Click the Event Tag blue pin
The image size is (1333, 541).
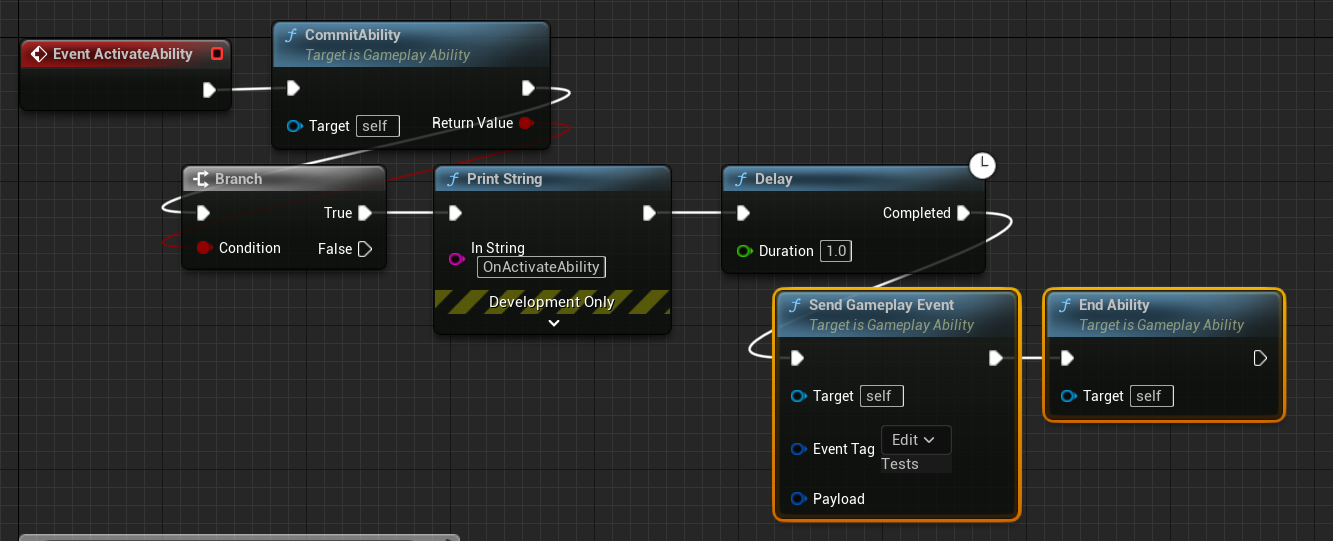(x=798, y=449)
